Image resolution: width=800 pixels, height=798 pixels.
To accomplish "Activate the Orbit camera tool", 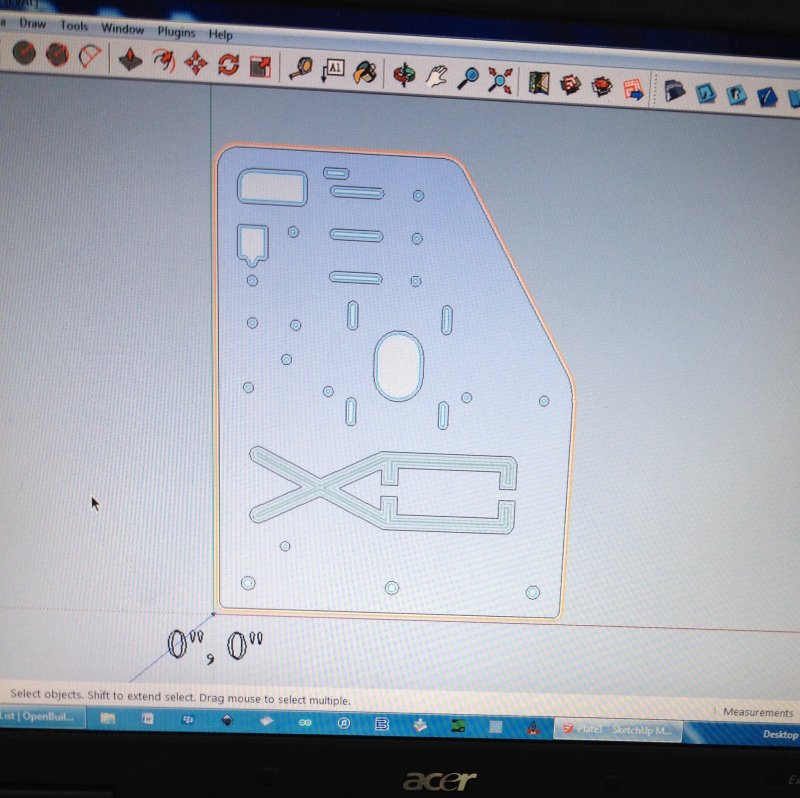I will tap(404, 74).
